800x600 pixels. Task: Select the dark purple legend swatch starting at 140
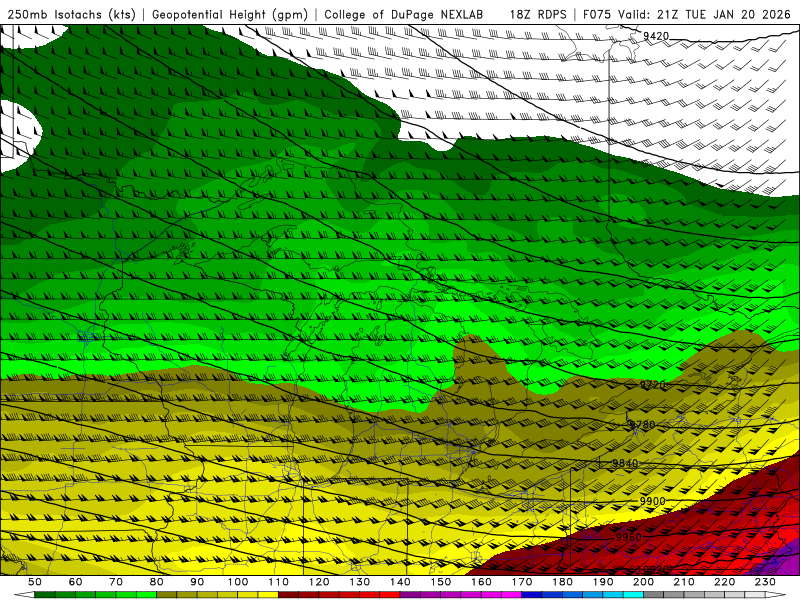click(x=410, y=595)
